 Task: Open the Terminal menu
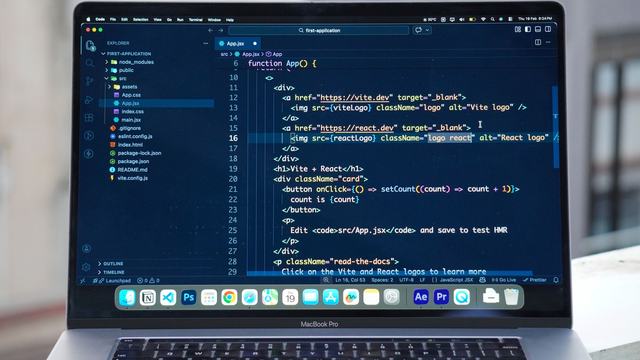click(x=196, y=20)
